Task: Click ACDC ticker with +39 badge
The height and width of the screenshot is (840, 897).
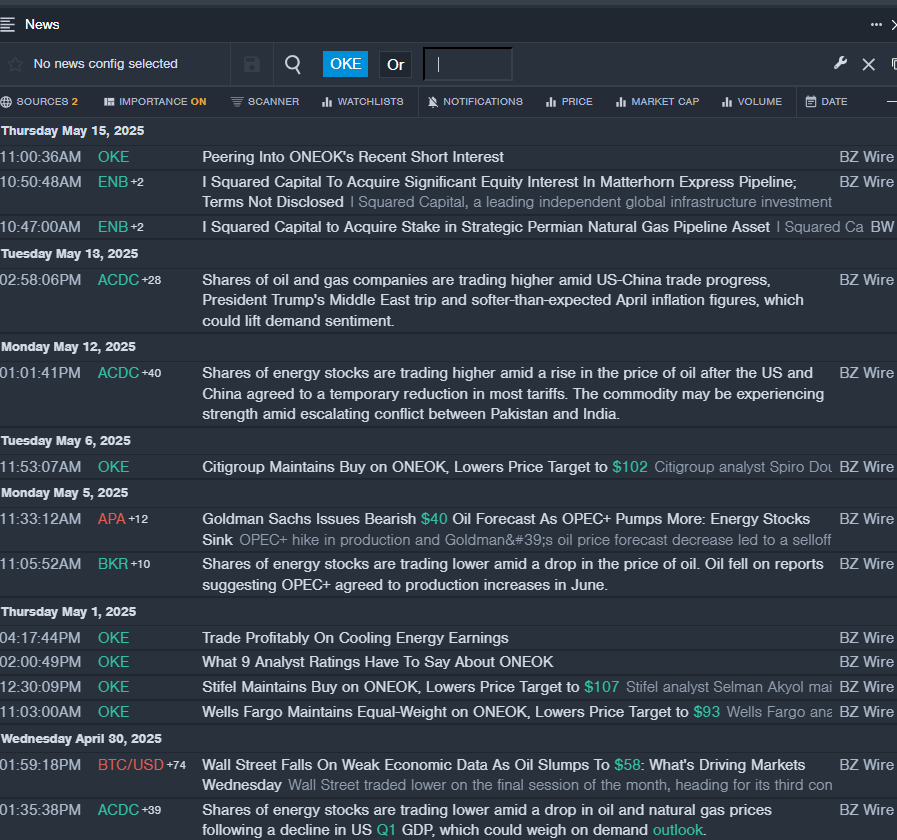Action: tap(118, 810)
